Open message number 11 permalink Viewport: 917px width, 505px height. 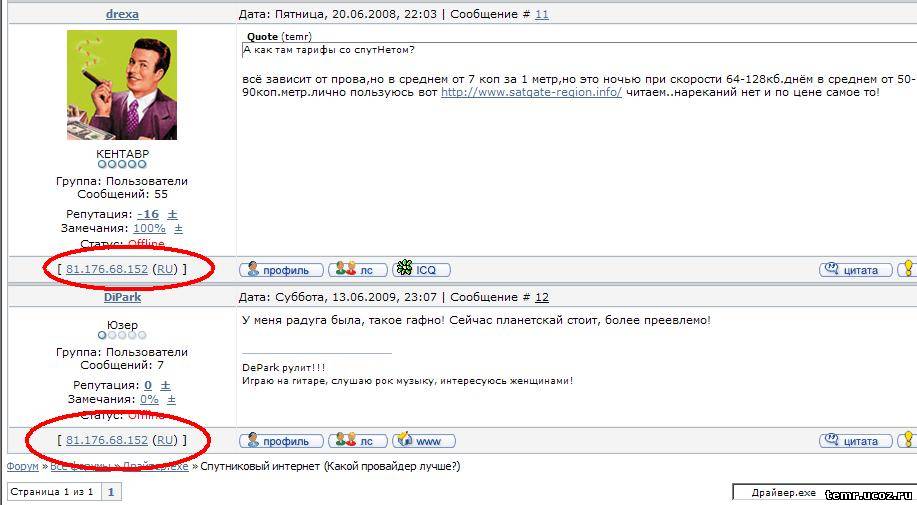542,14
